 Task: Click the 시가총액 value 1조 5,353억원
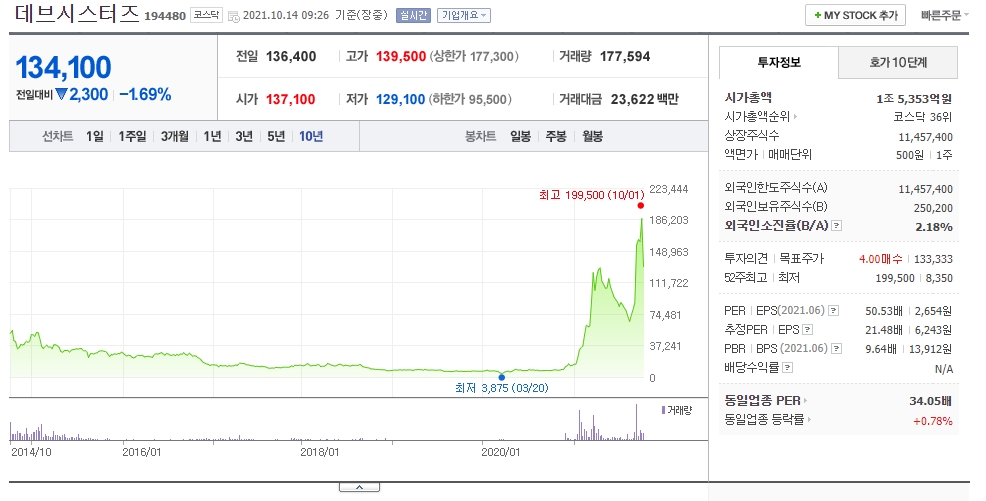[x=914, y=99]
